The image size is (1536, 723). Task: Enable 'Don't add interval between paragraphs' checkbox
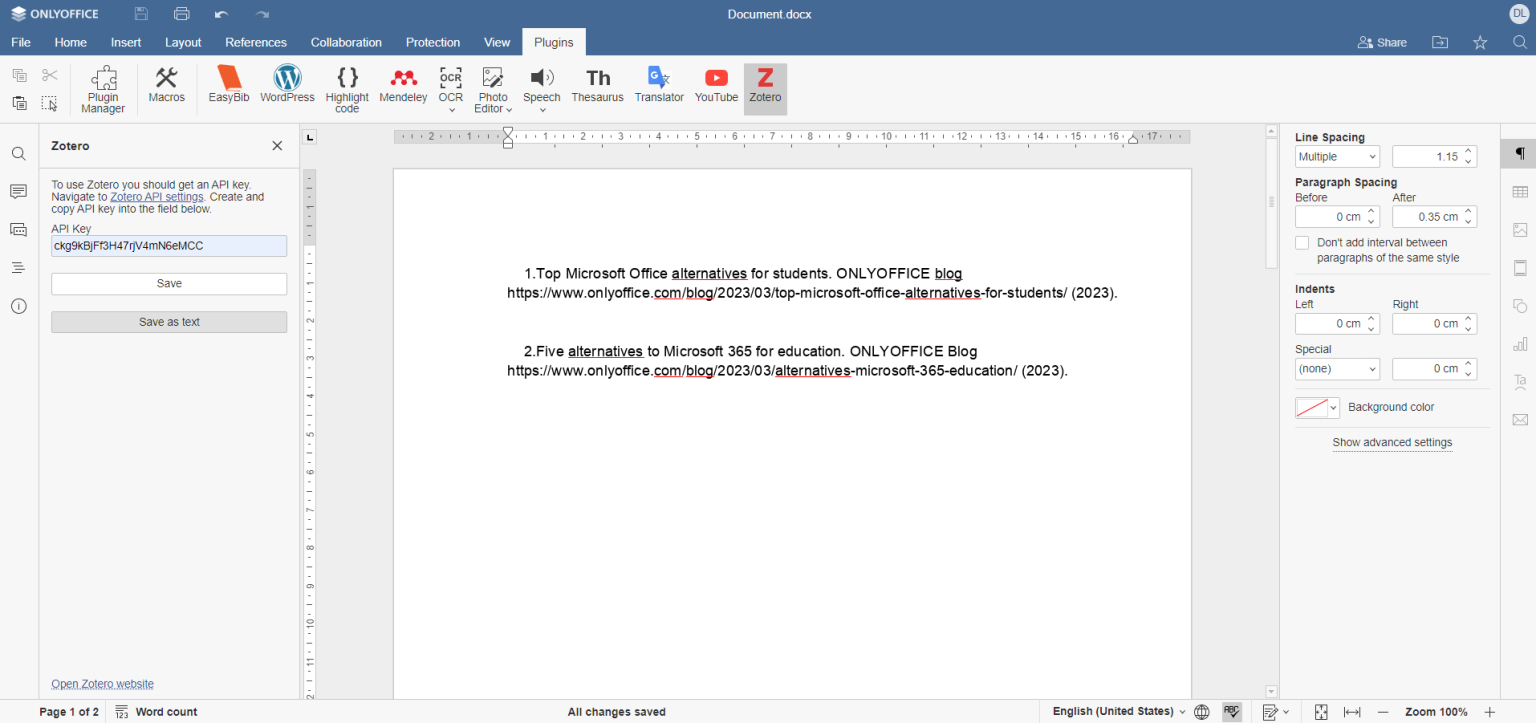click(1302, 242)
